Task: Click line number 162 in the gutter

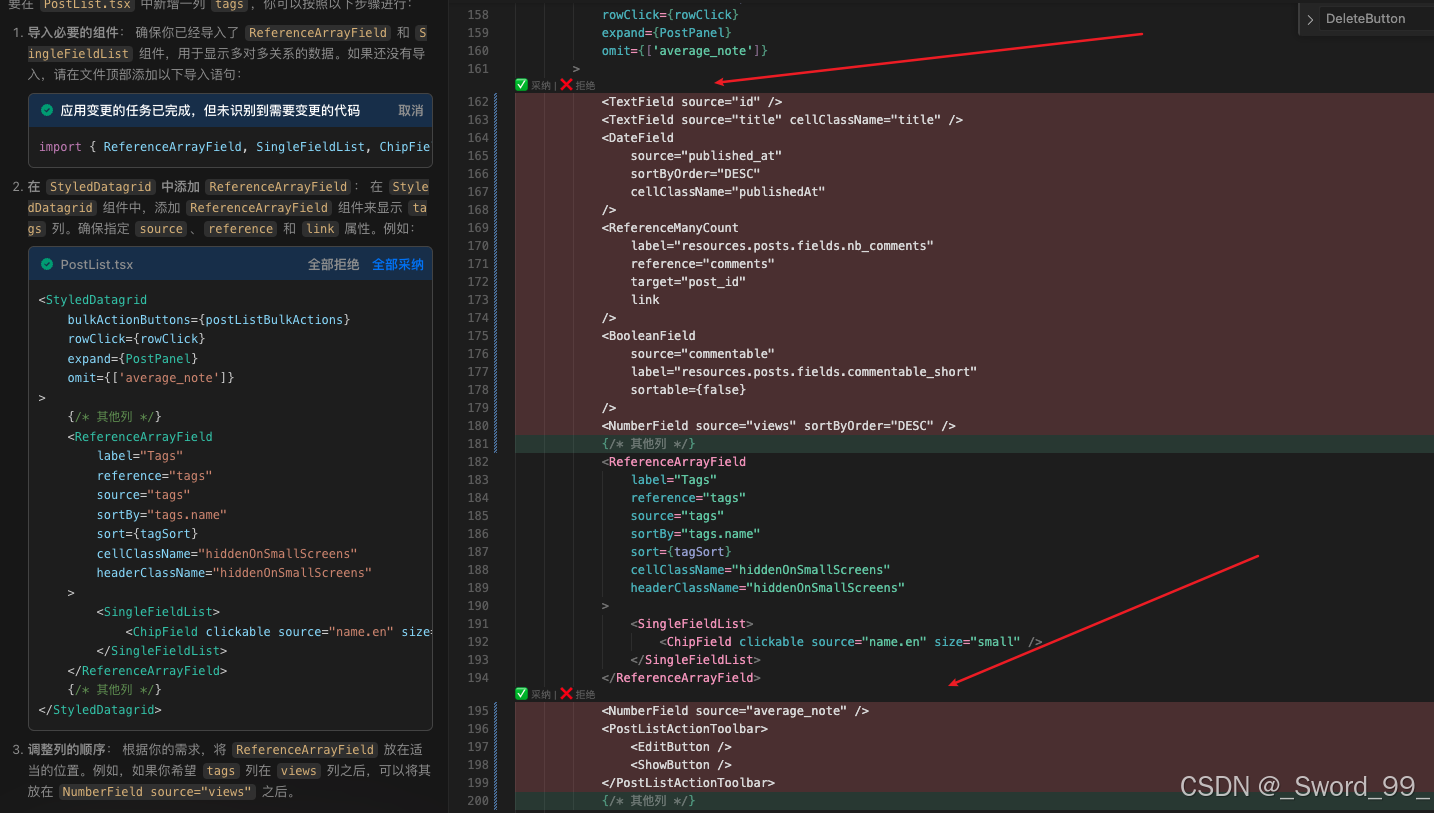Action: point(478,102)
